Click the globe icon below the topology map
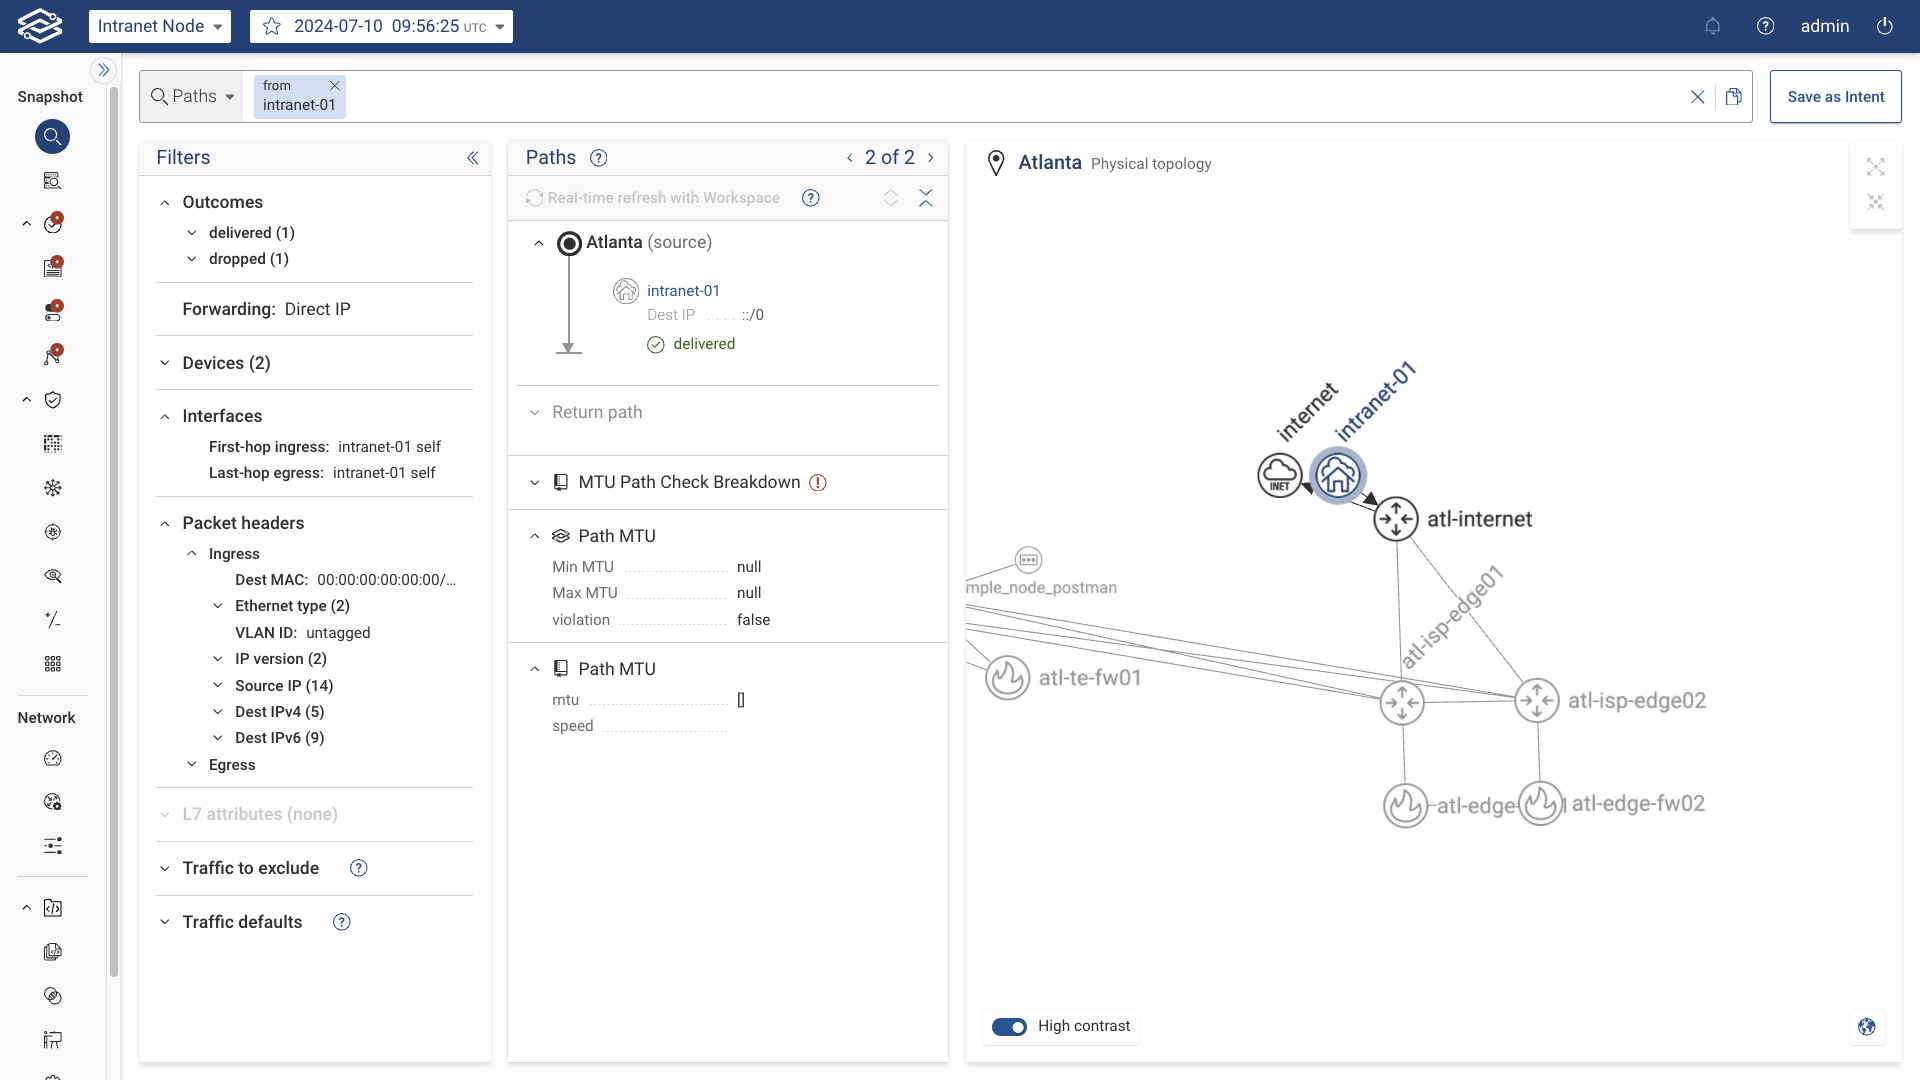Viewport: 1920px width, 1080px height. [x=1866, y=1027]
